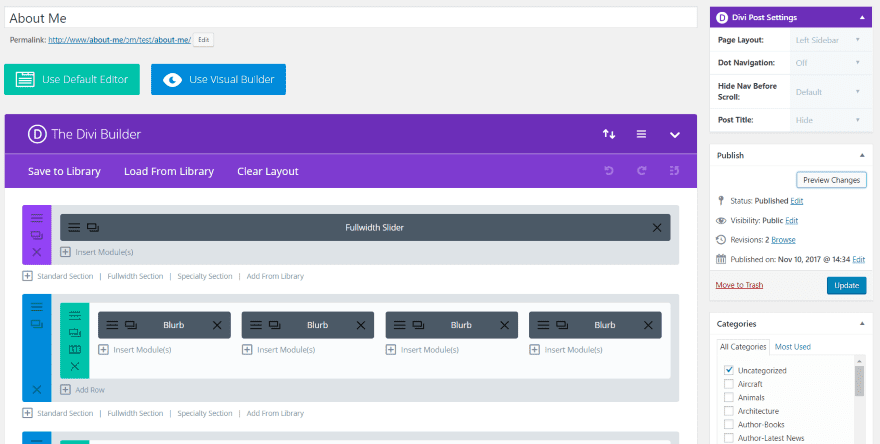Delete the first Blurb module
The image size is (880, 444).
coord(217,325)
